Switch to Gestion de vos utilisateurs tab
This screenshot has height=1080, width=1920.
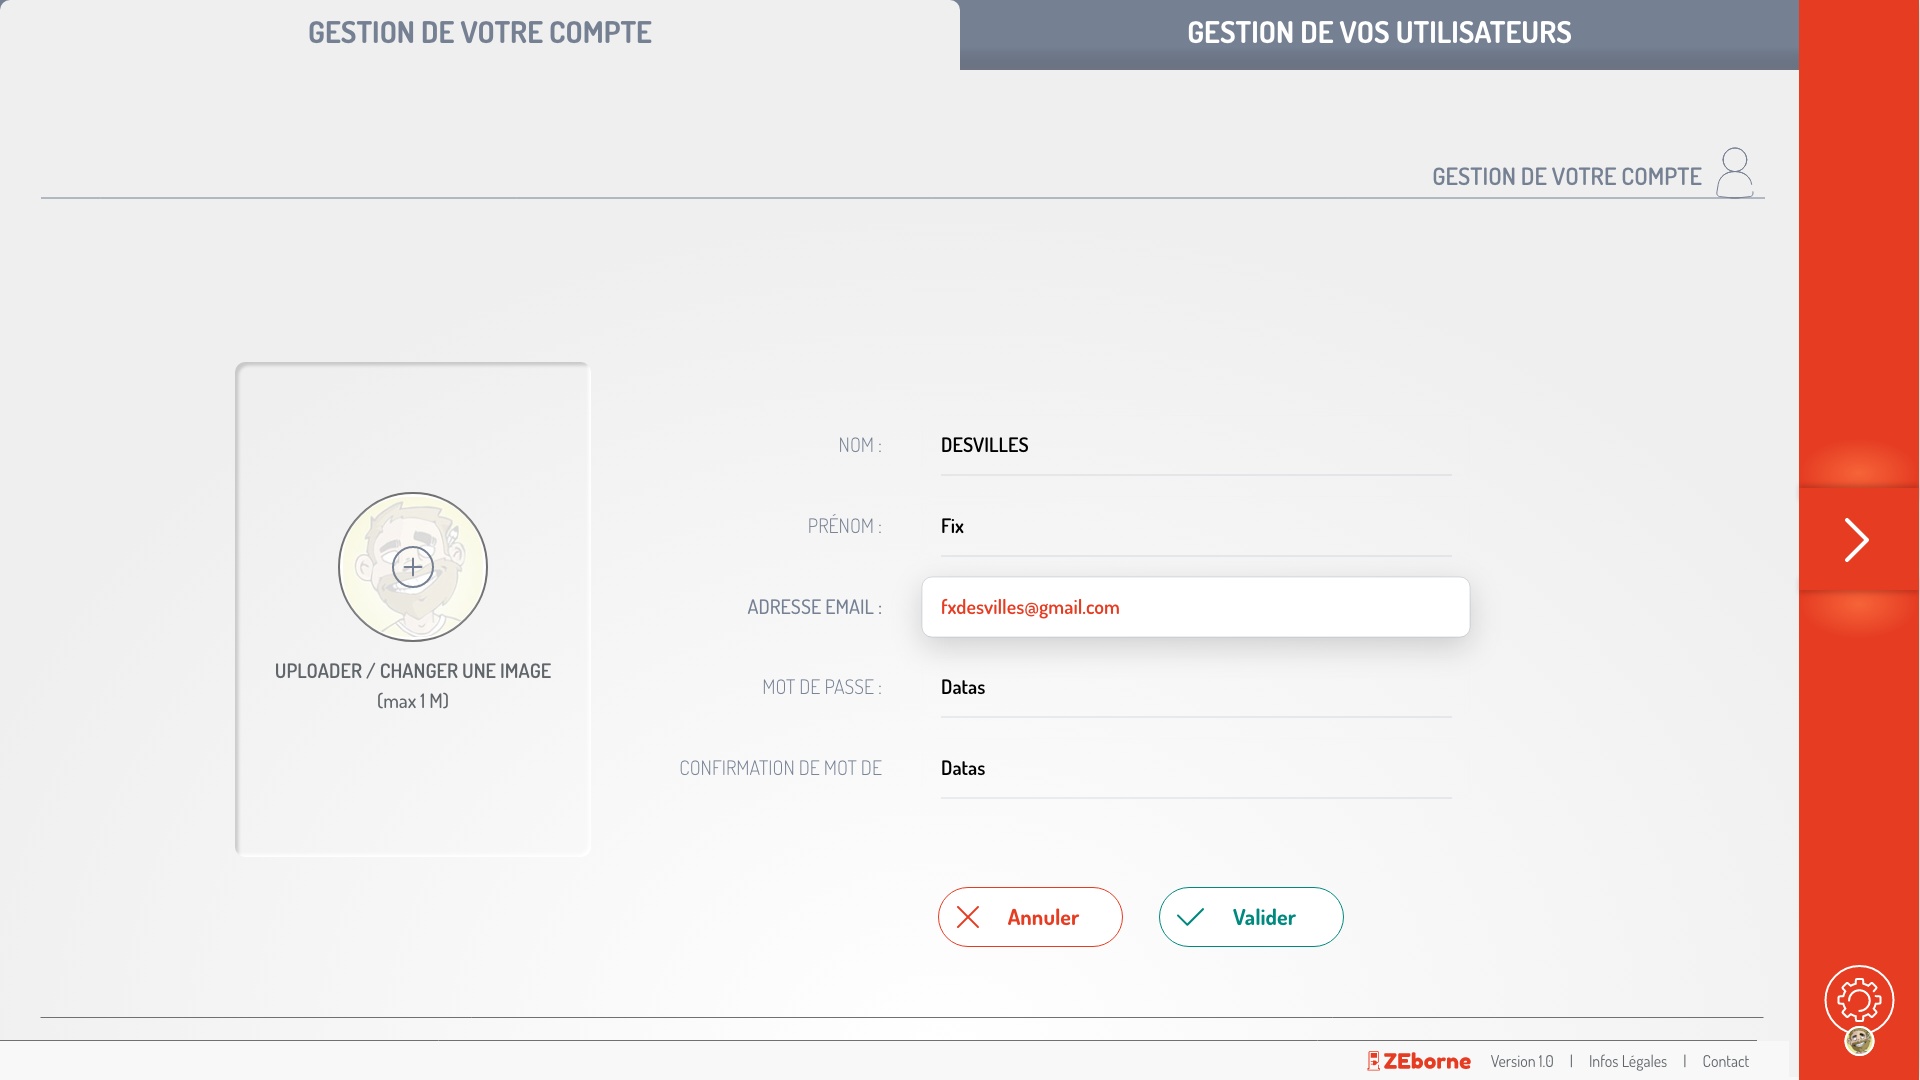click(x=1379, y=33)
